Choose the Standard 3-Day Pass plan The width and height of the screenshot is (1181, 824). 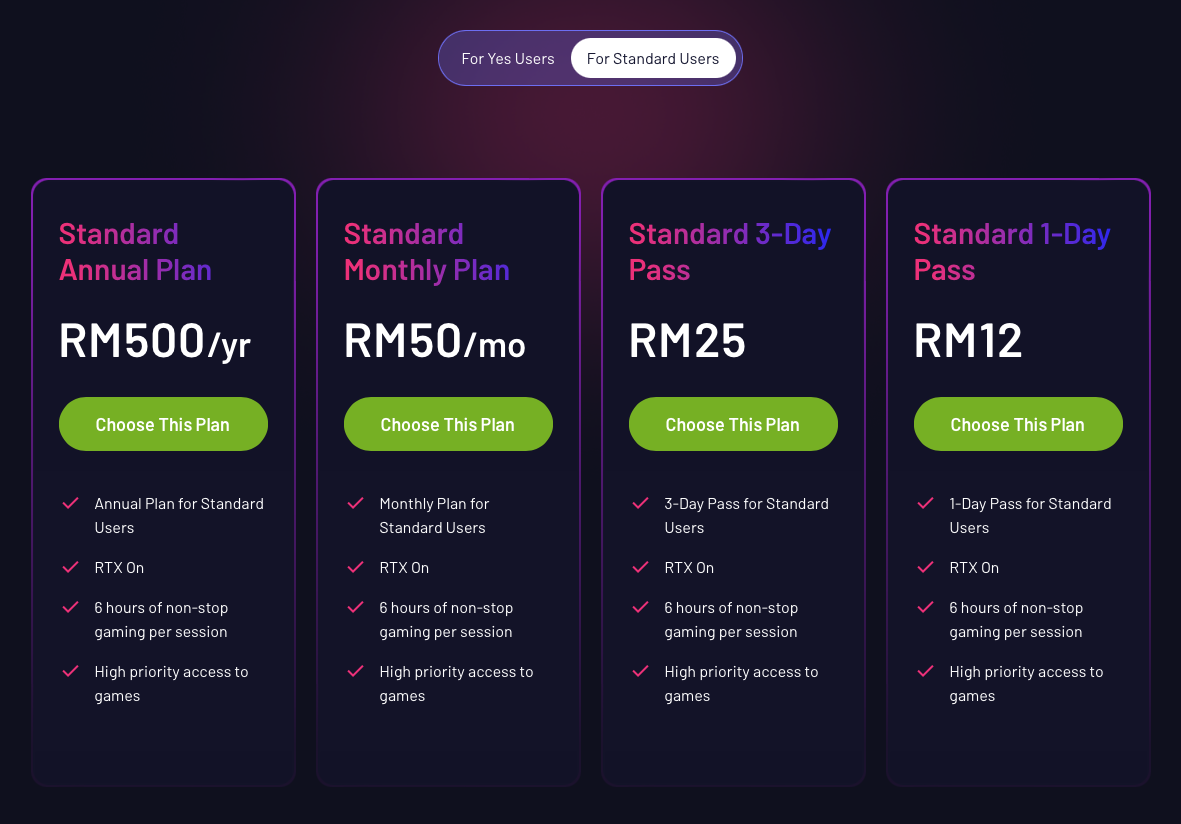click(733, 424)
